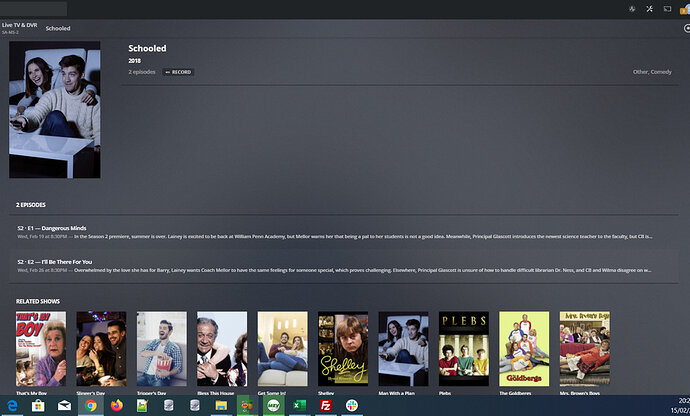Open the green MEY app icon in taskbar
This screenshot has width=690, height=416.
273,405
